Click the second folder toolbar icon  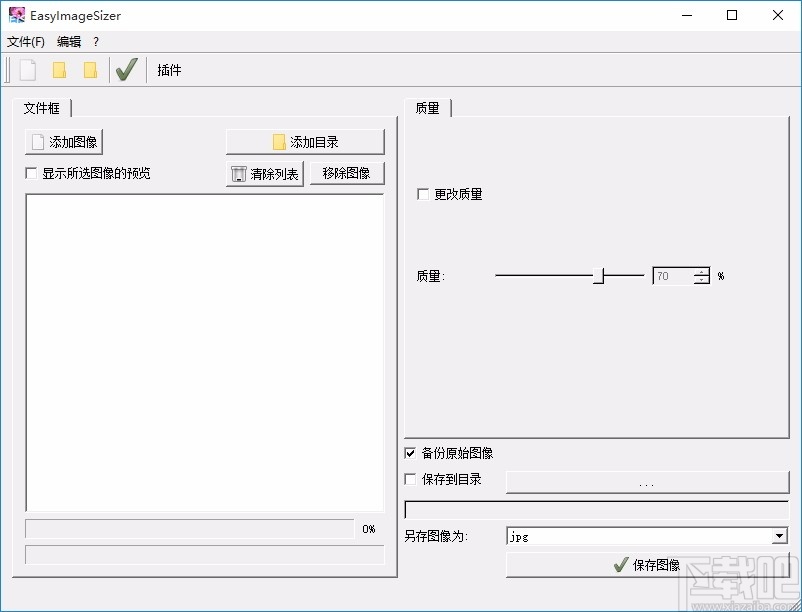pyautogui.click(x=91, y=69)
